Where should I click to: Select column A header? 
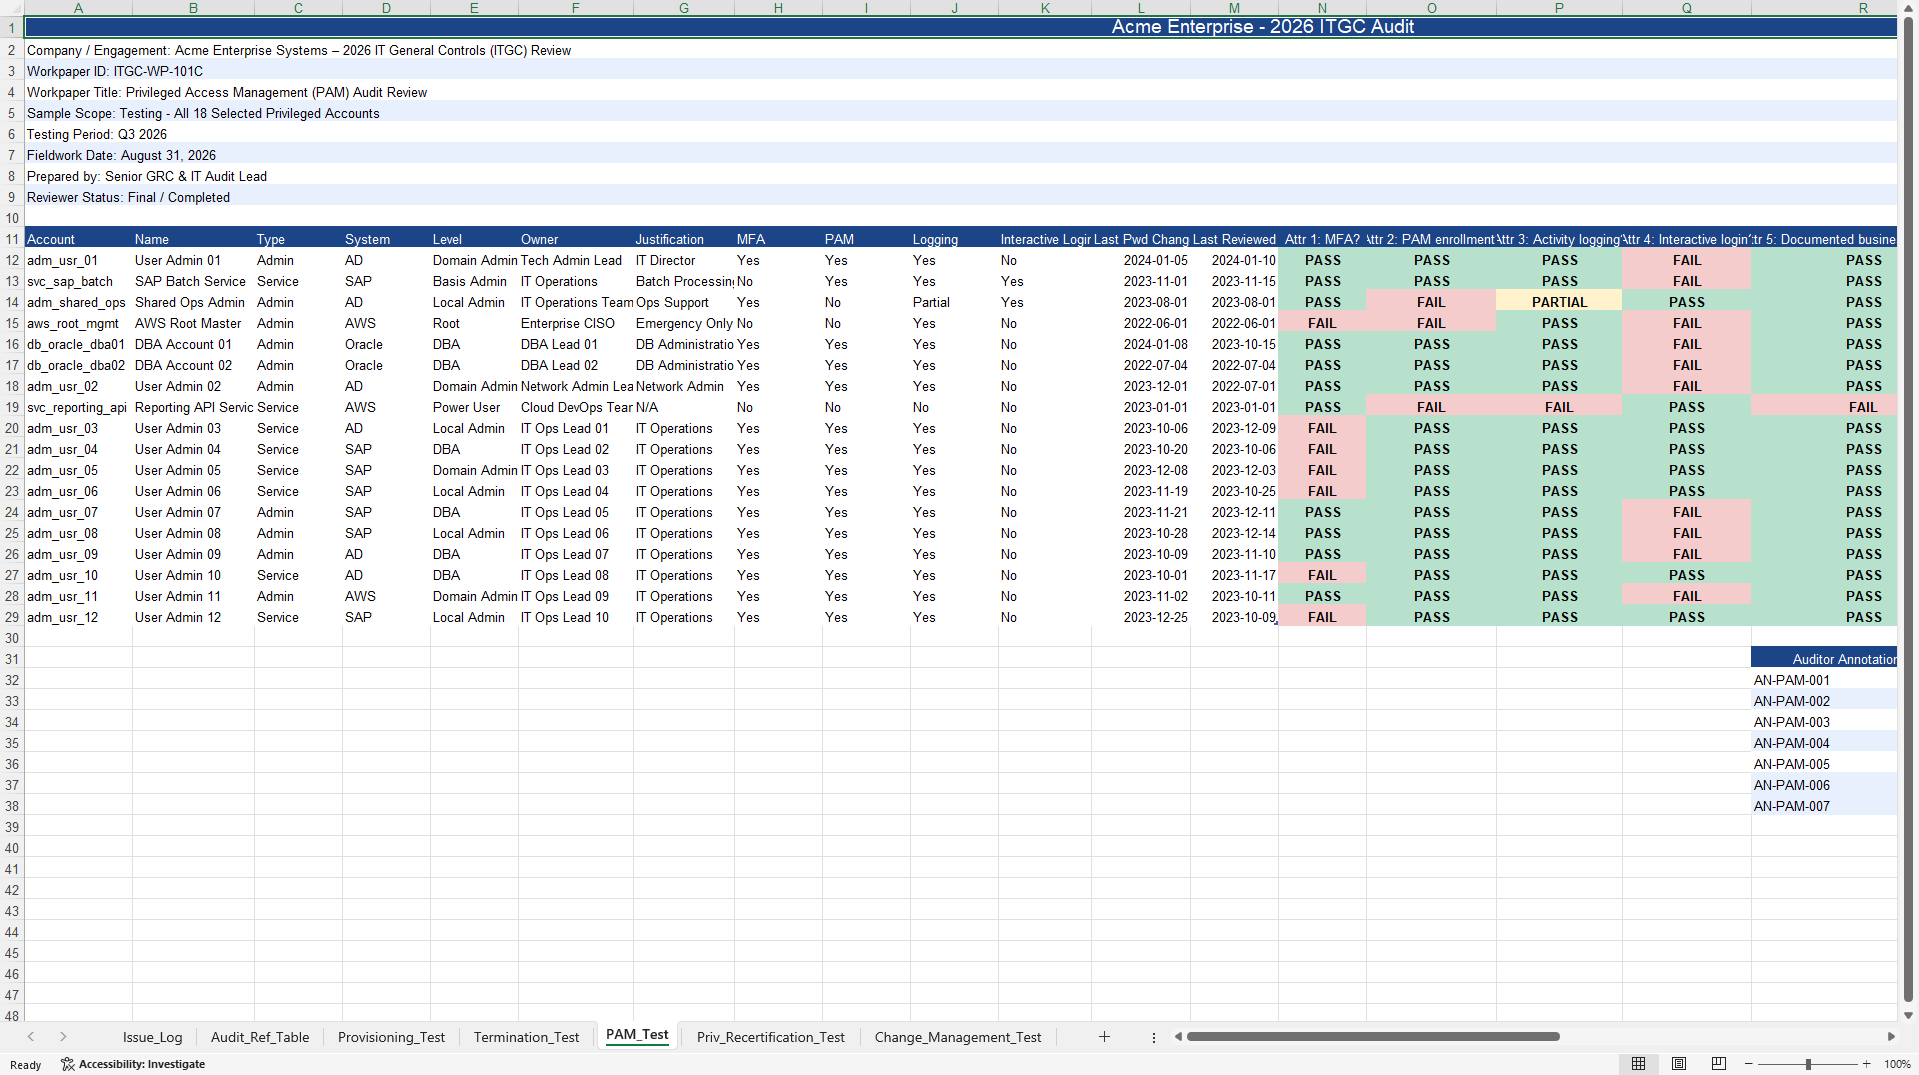(78, 8)
